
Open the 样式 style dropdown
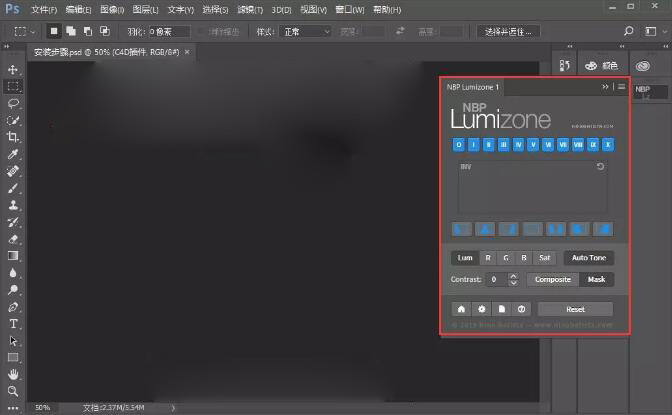306,32
